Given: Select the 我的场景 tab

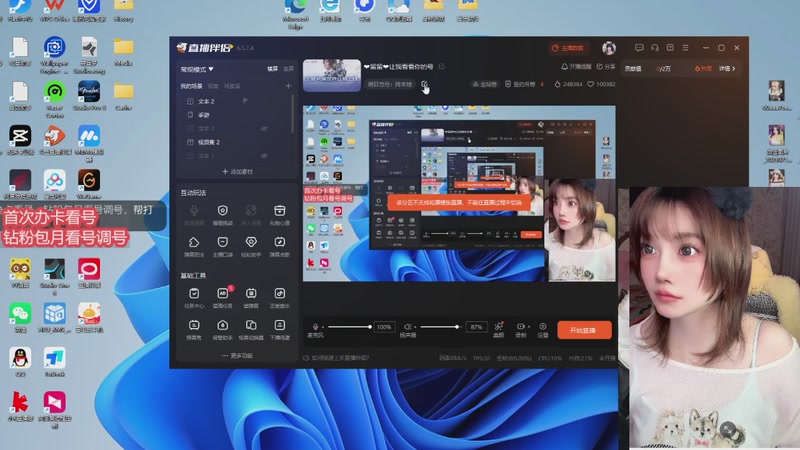Looking at the screenshot, I should (191, 86).
